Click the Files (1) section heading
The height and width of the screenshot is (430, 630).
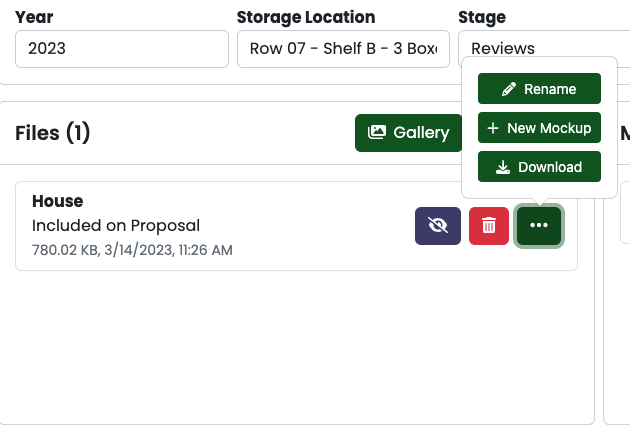click(53, 133)
